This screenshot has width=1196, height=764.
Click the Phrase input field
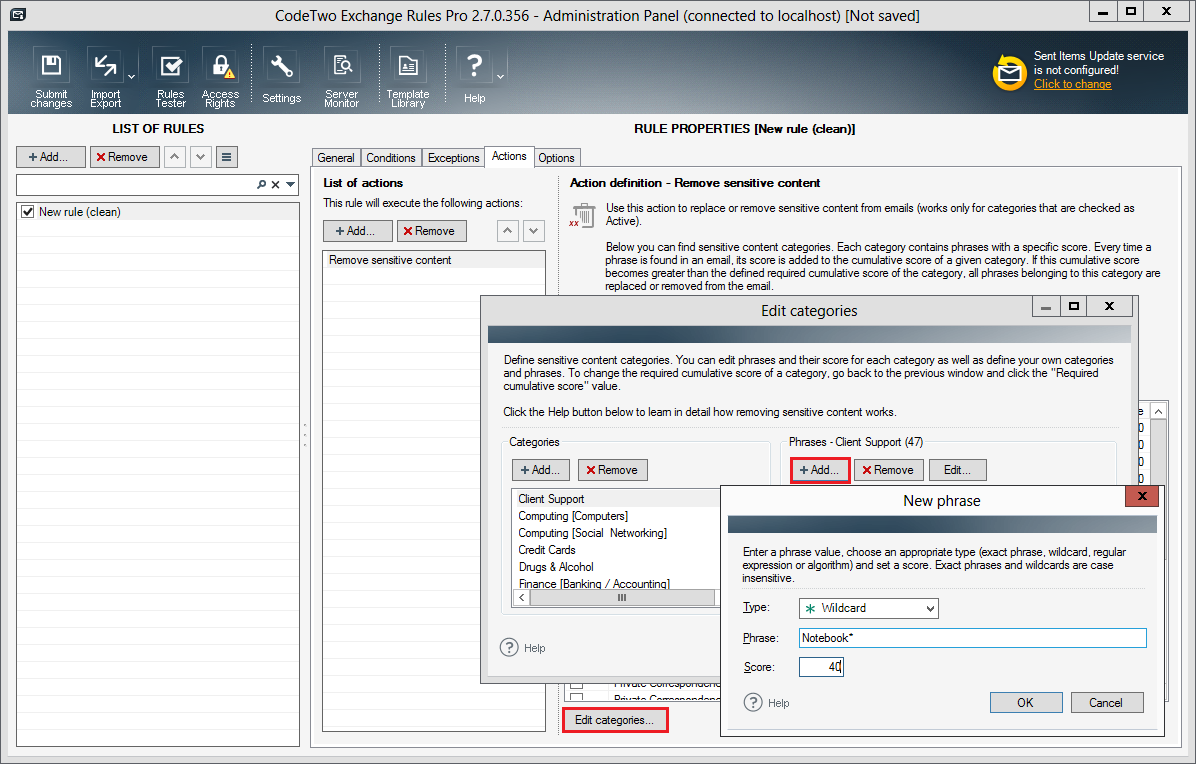tap(973, 638)
